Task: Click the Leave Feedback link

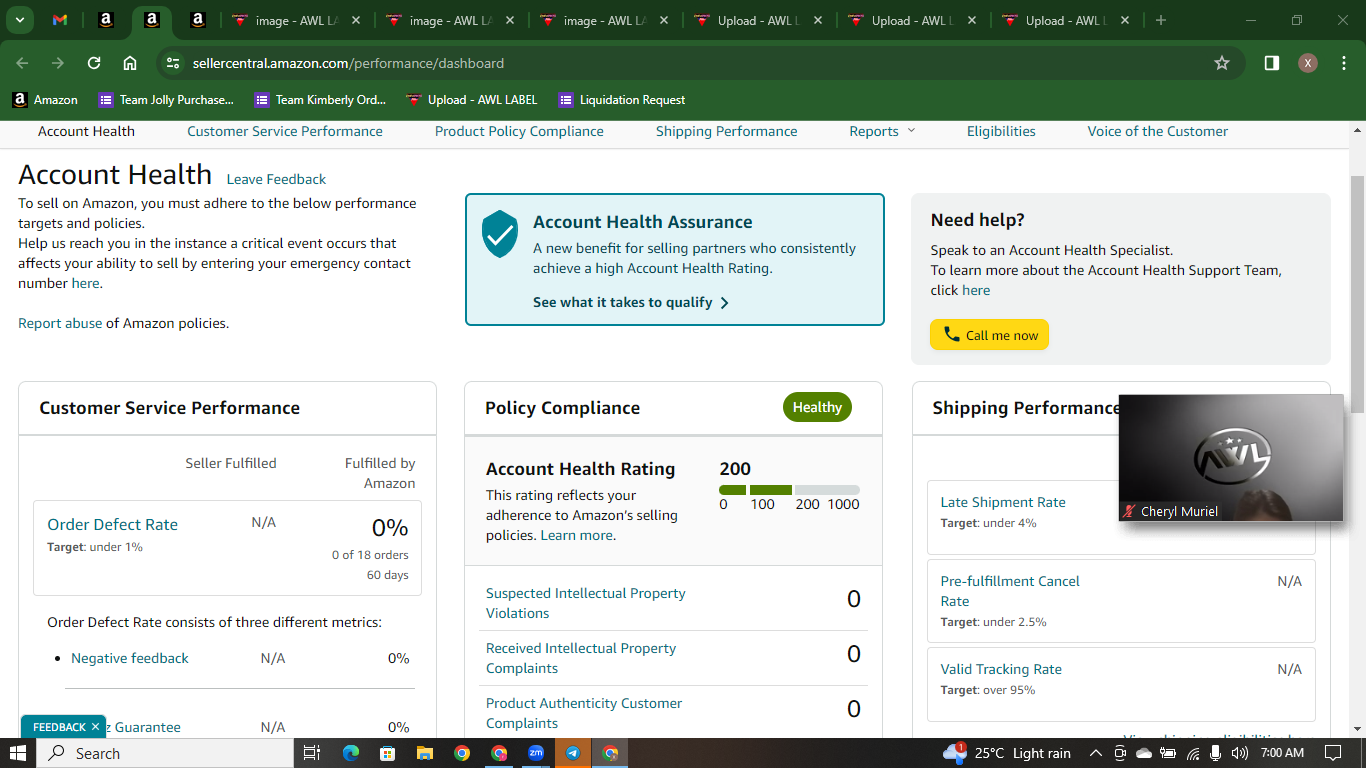Action: point(276,179)
